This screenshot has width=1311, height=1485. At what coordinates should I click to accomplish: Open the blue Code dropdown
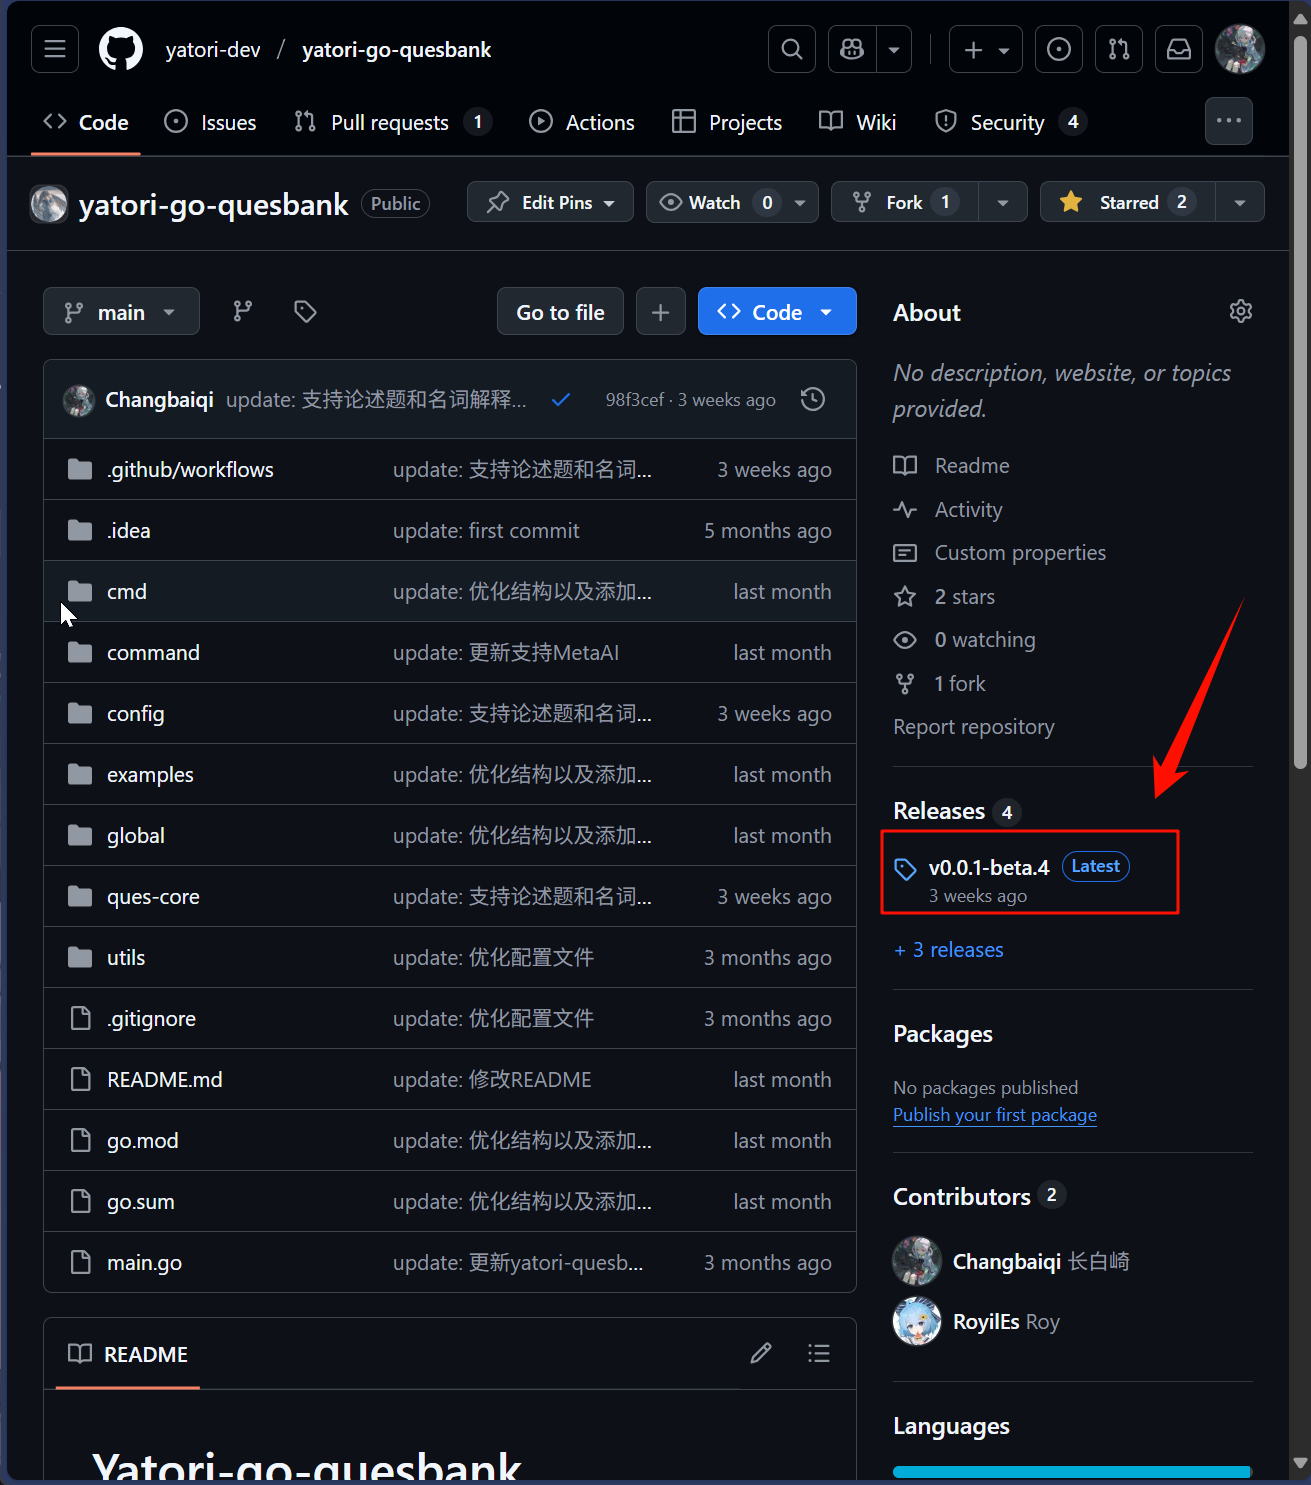[x=776, y=312]
